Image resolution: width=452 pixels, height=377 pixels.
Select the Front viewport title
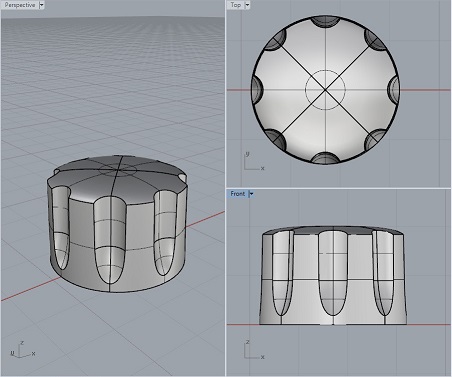click(x=238, y=194)
